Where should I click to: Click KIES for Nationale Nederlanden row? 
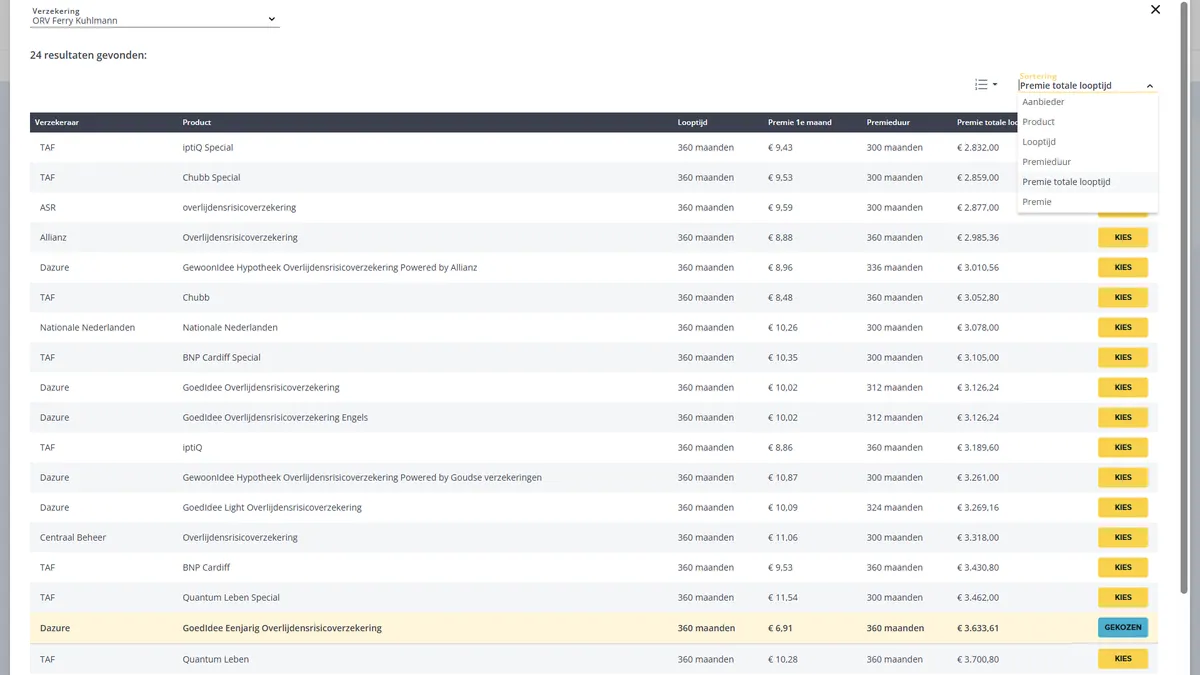1123,328
